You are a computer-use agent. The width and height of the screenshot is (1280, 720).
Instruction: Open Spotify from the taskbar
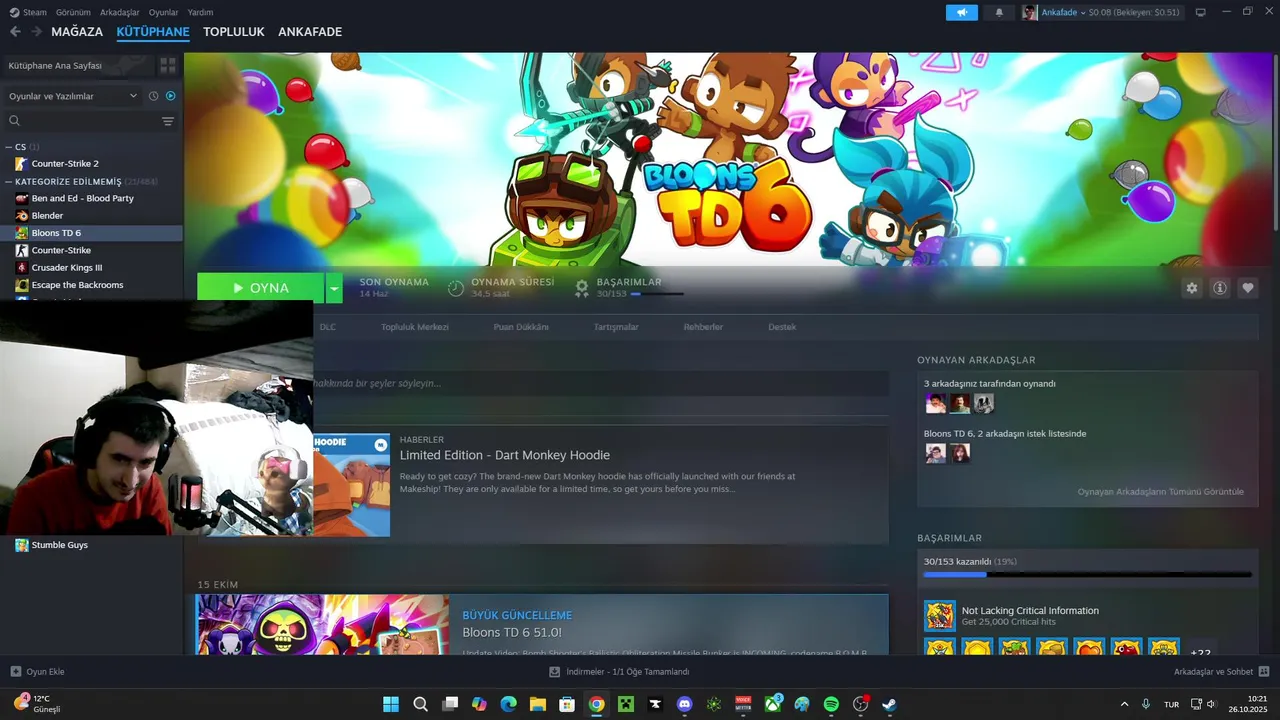[x=831, y=704]
